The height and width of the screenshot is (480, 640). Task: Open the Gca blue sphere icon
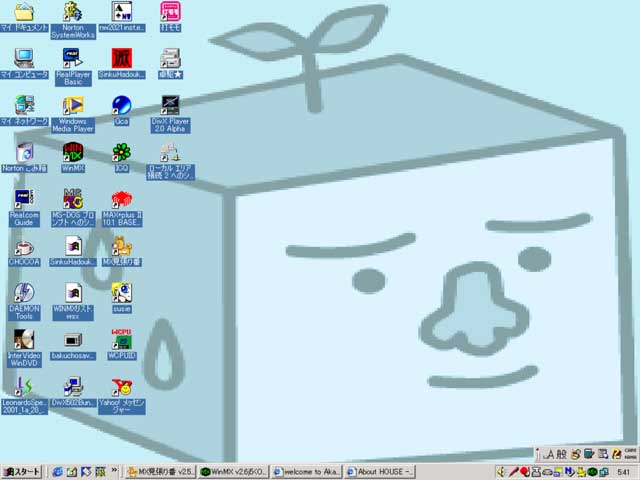pyautogui.click(x=121, y=105)
